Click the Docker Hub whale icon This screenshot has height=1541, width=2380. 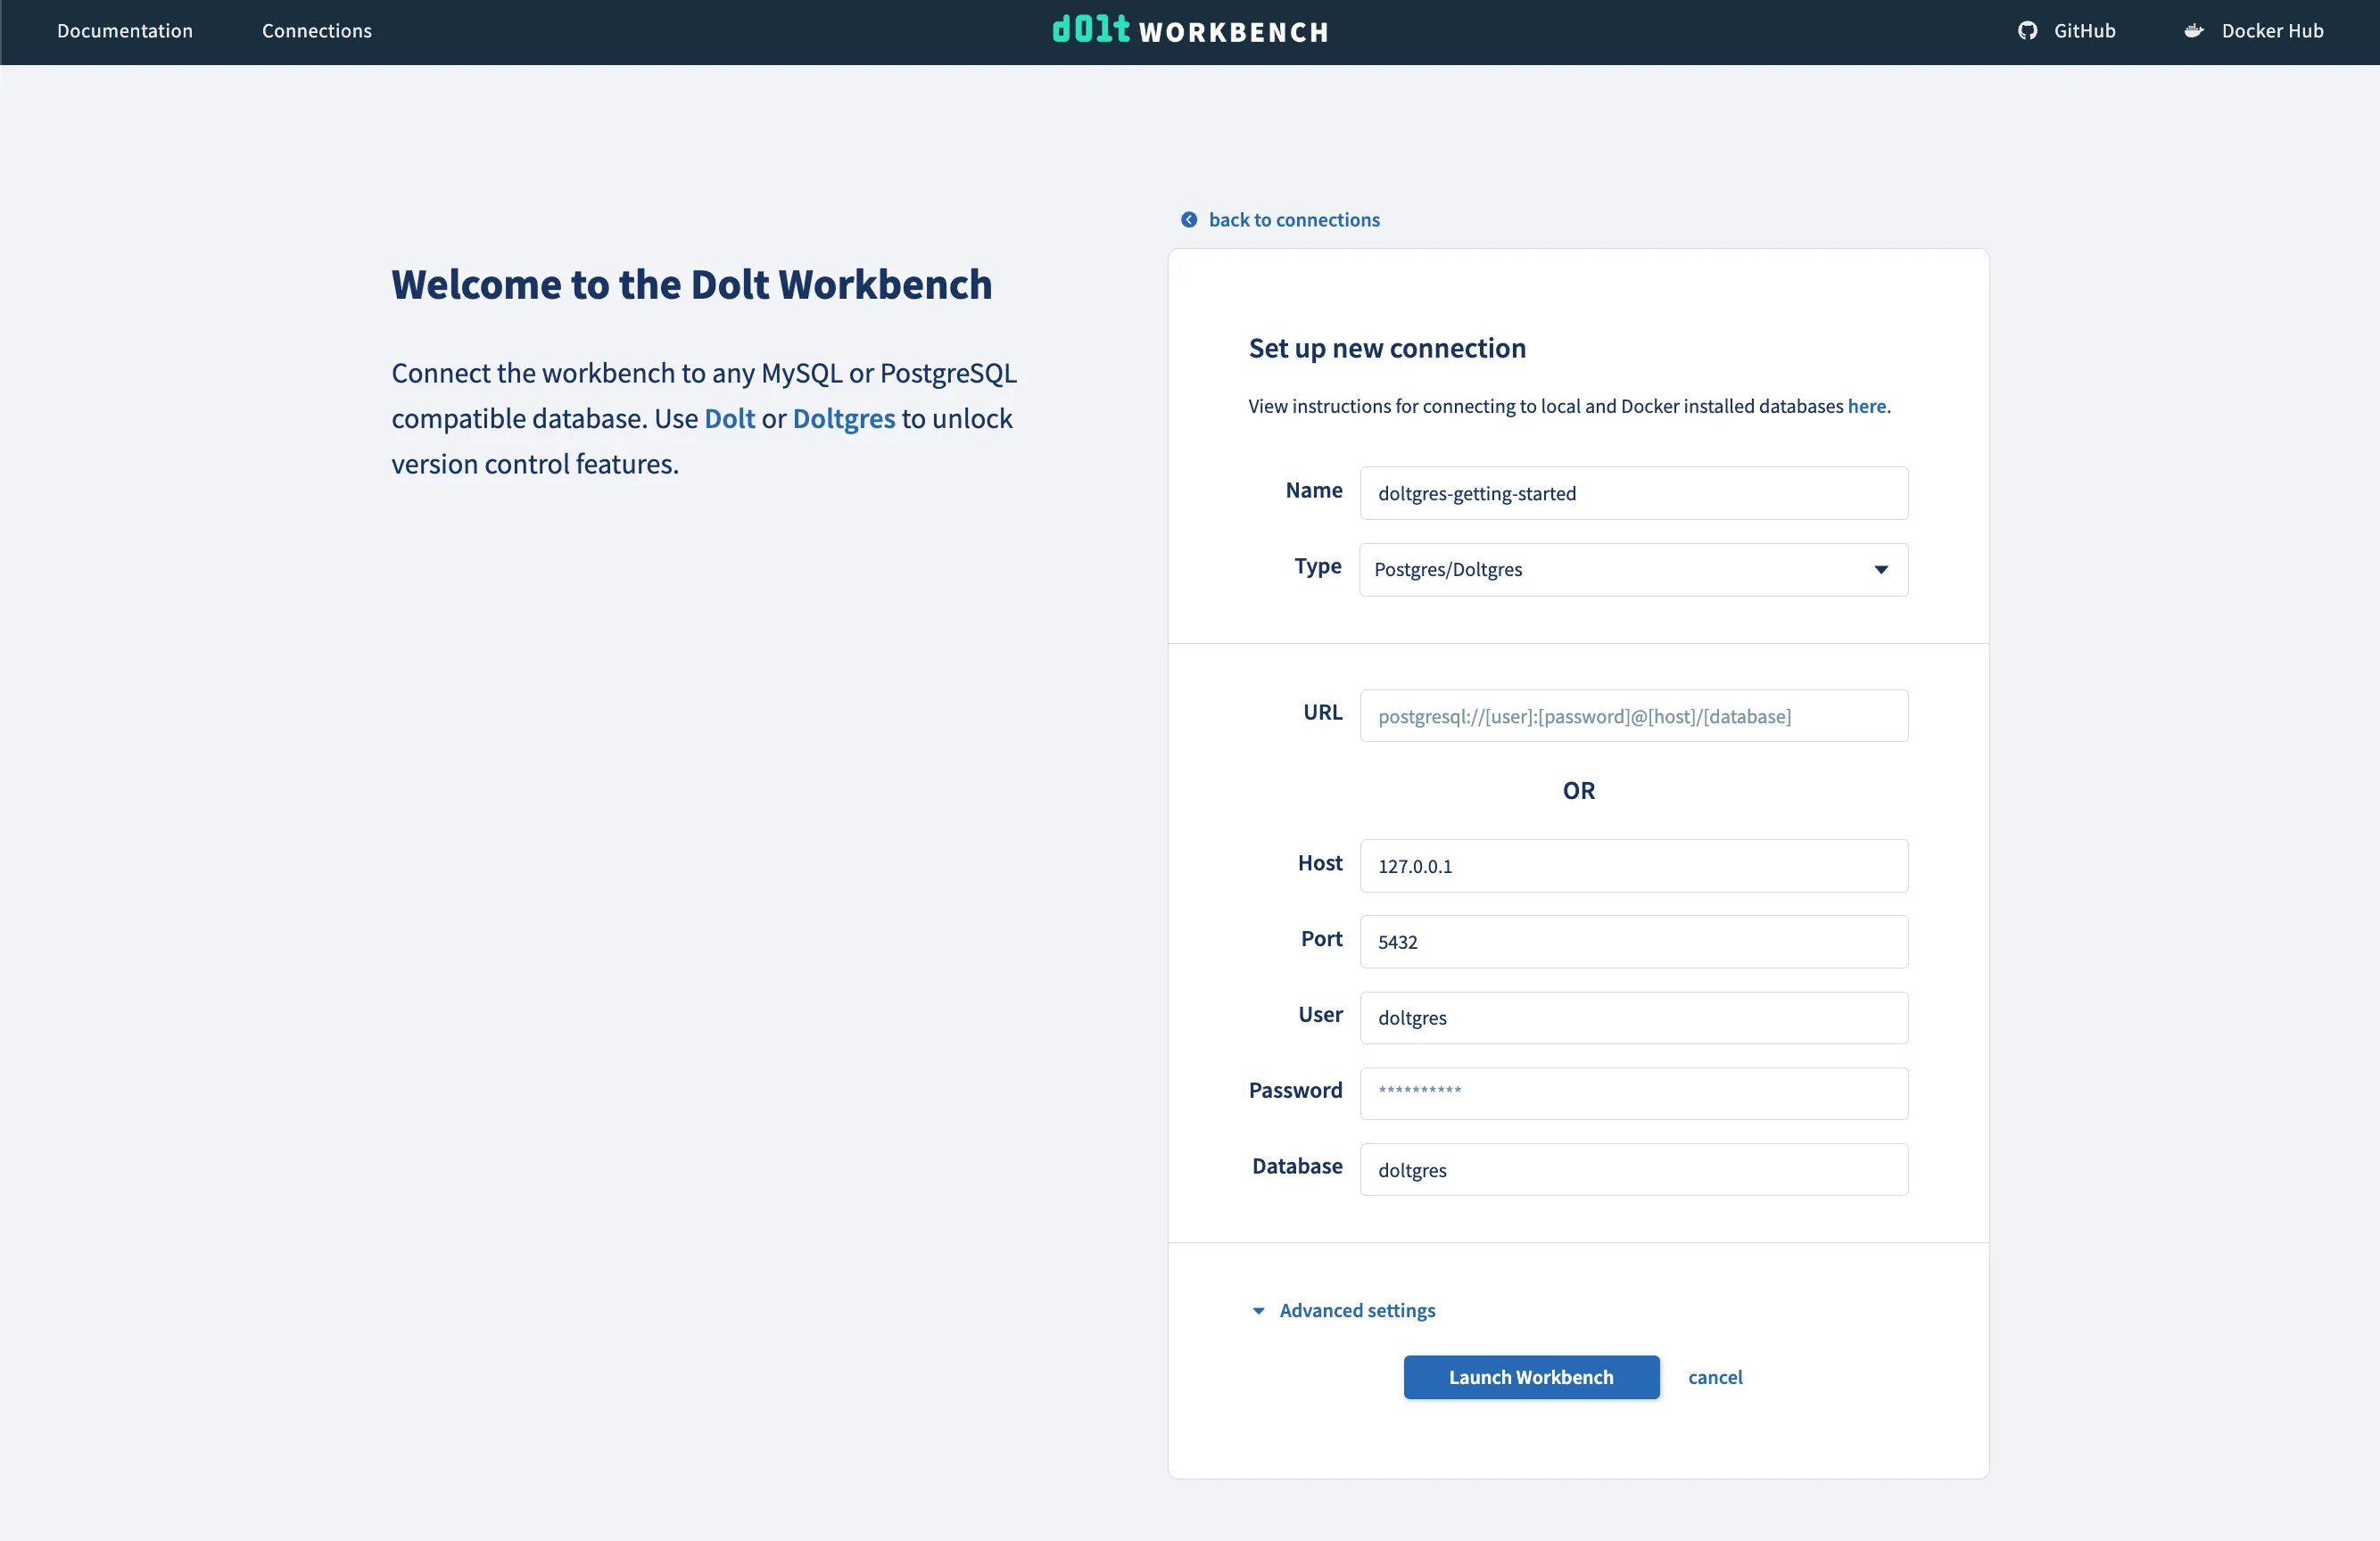(2194, 31)
